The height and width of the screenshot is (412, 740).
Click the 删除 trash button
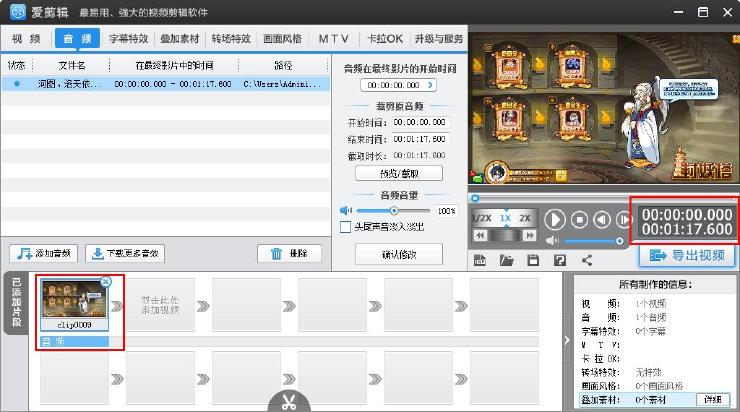coord(289,253)
